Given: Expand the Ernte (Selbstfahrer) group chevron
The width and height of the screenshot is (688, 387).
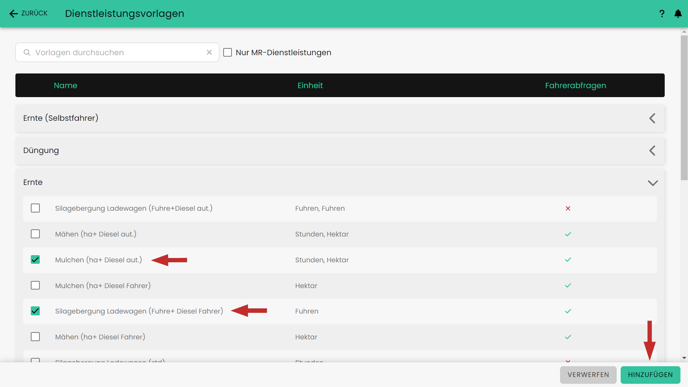Looking at the screenshot, I should pyautogui.click(x=652, y=118).
